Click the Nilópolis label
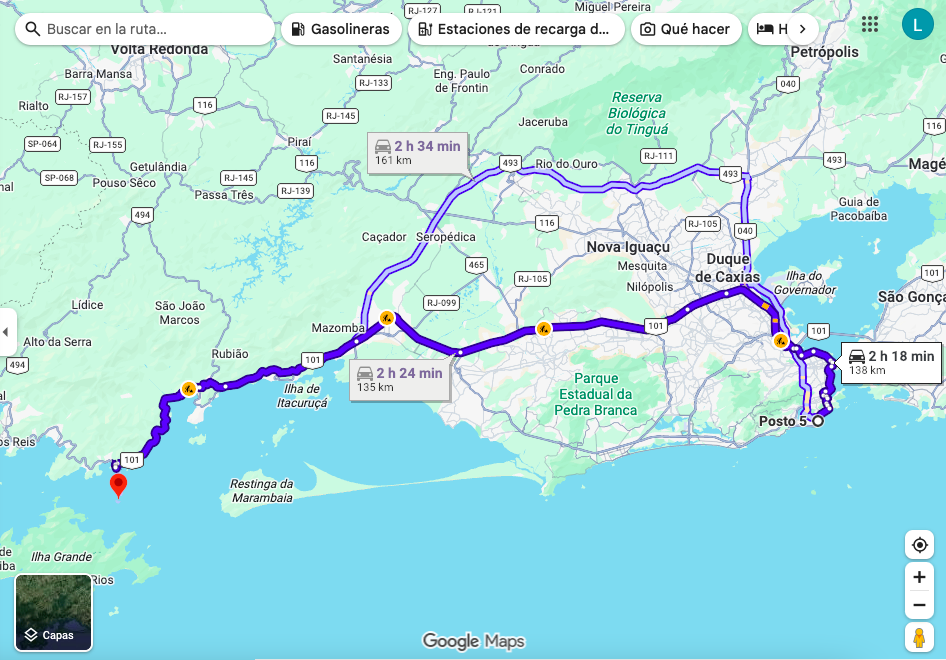Viewport: 946px width, 660px height. pos(649,287)
